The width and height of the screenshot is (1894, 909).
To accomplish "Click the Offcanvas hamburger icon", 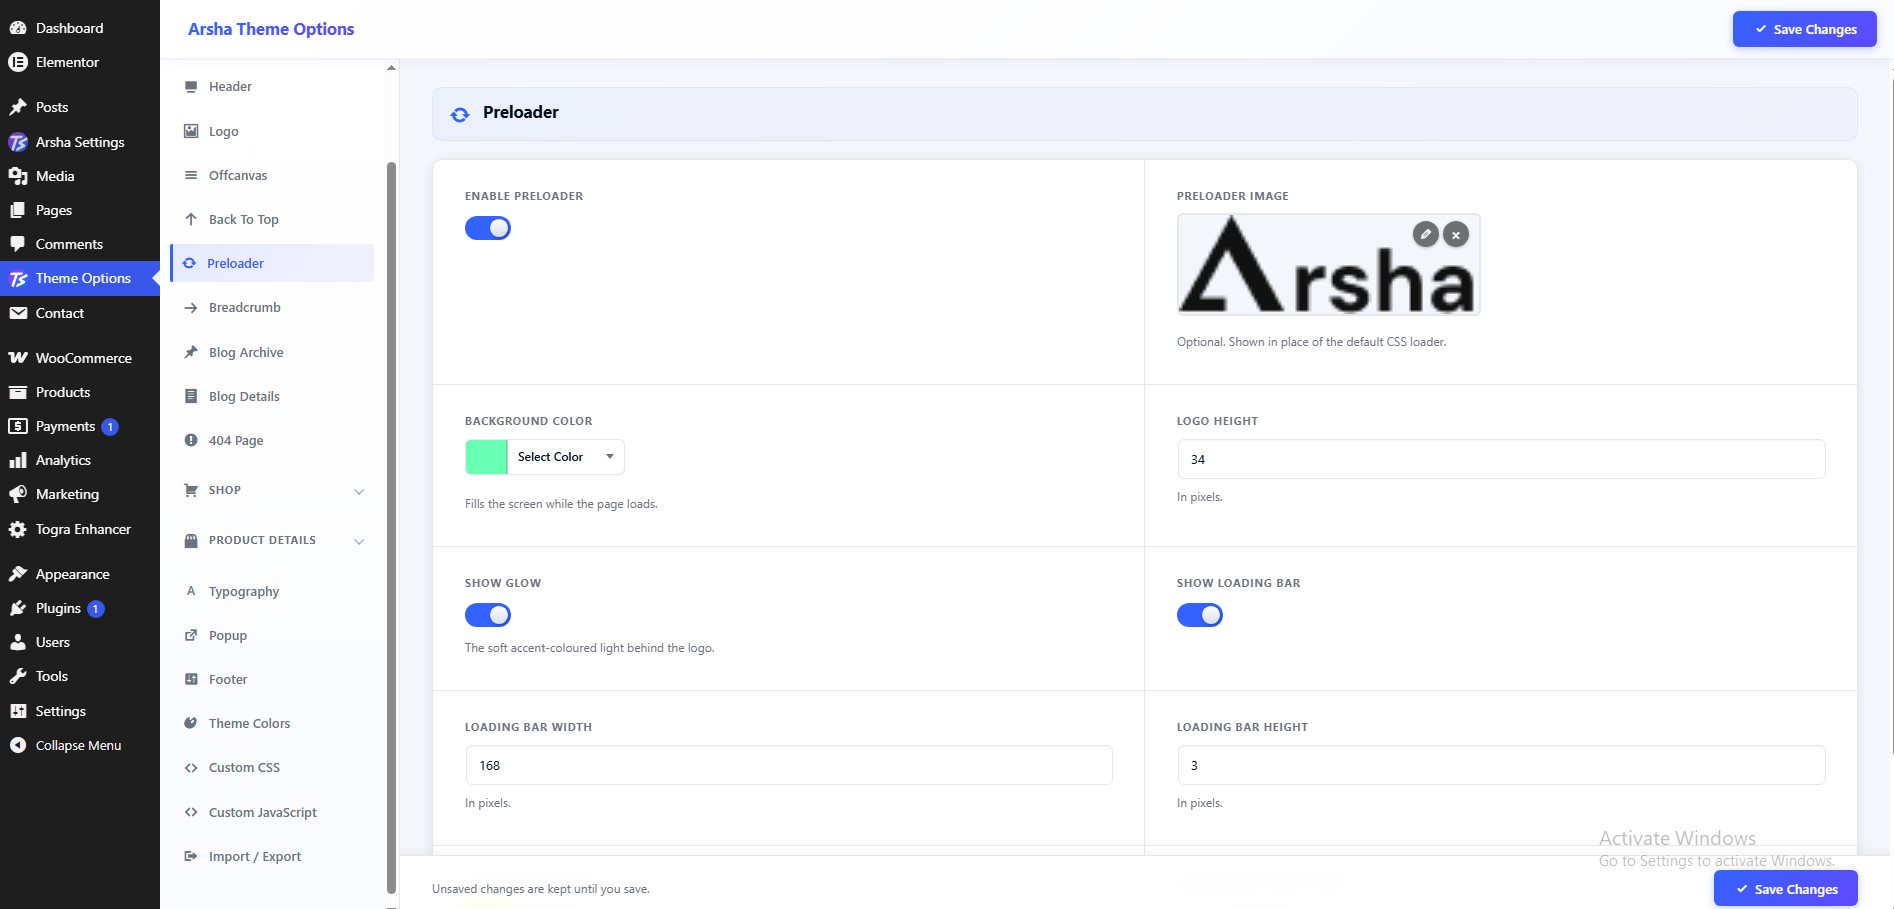I will tap(191, 175).
